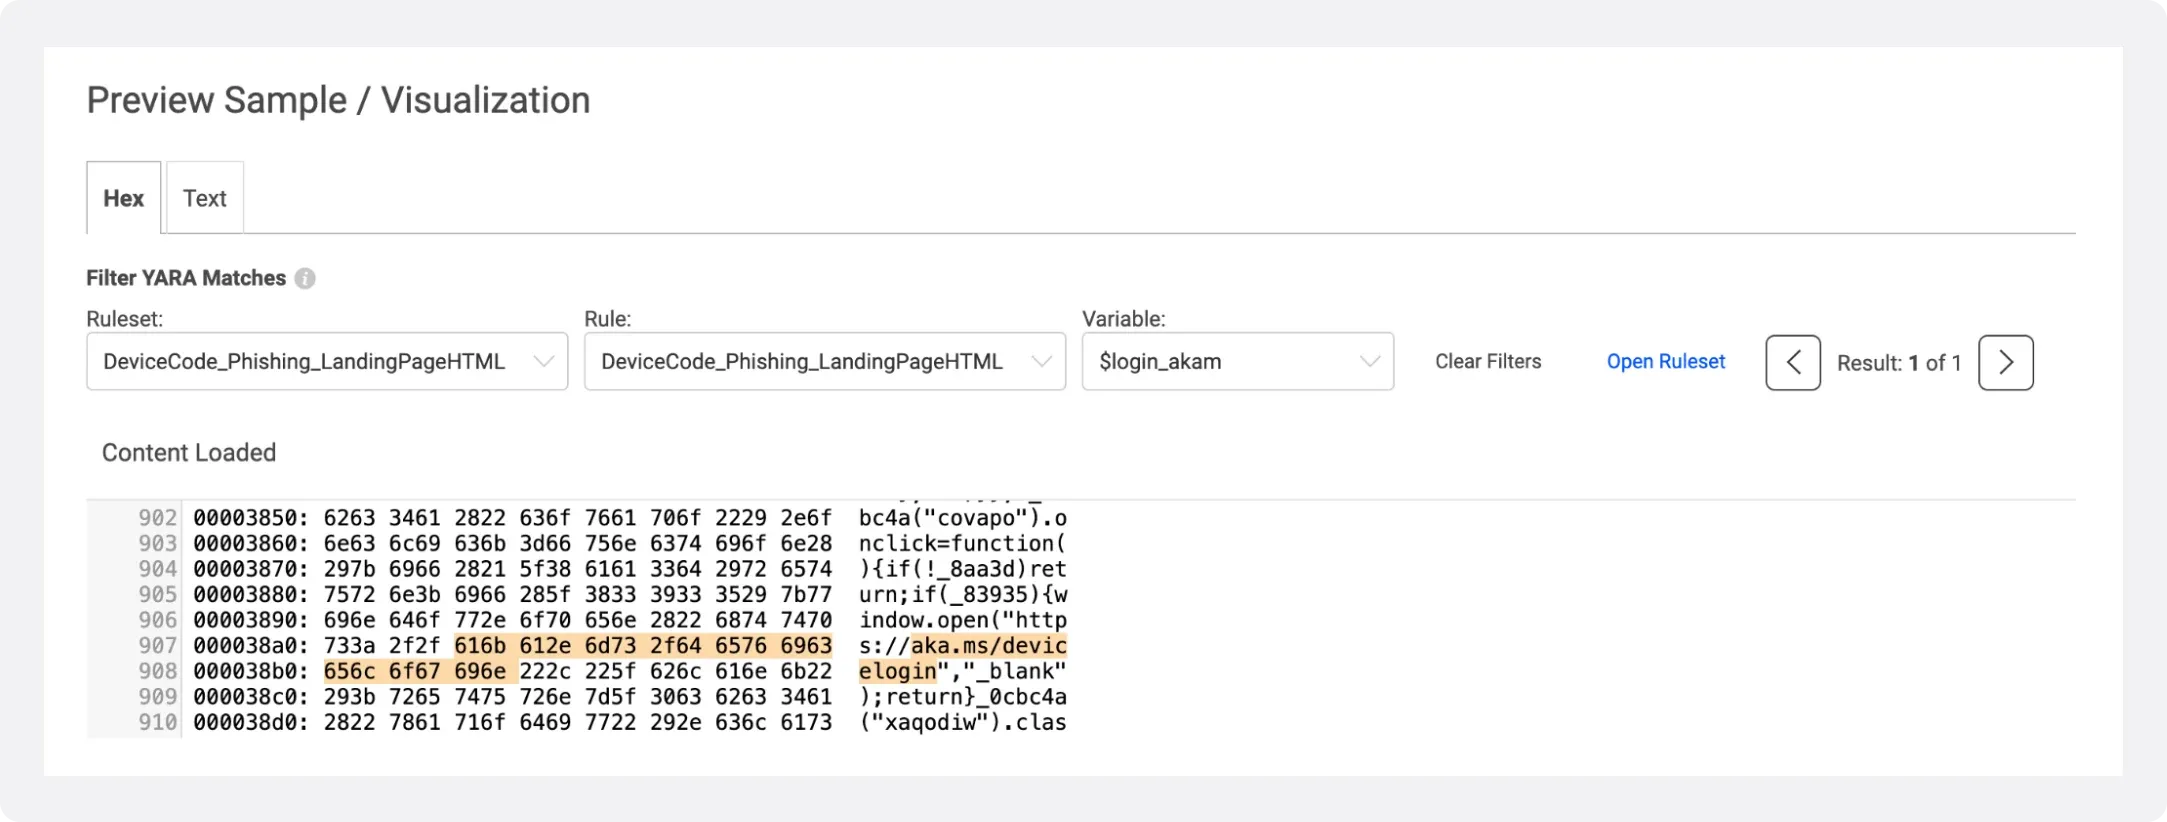2167x822 pixels.
Task: Open the Variable dropdown showing $login_akam
Action: click(x=1238, y=361)
